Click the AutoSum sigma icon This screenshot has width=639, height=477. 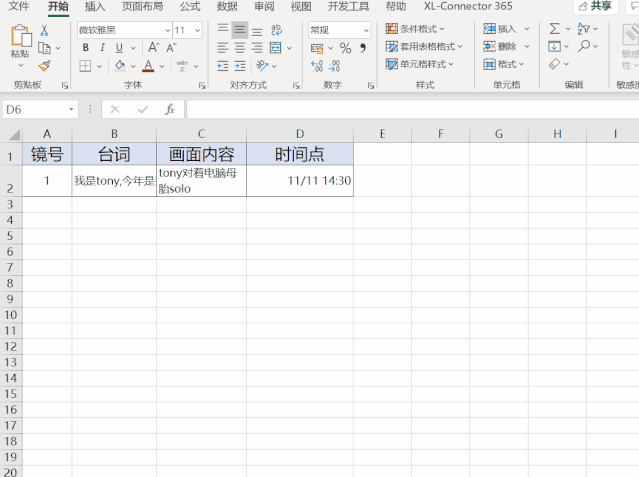[554, 29]
